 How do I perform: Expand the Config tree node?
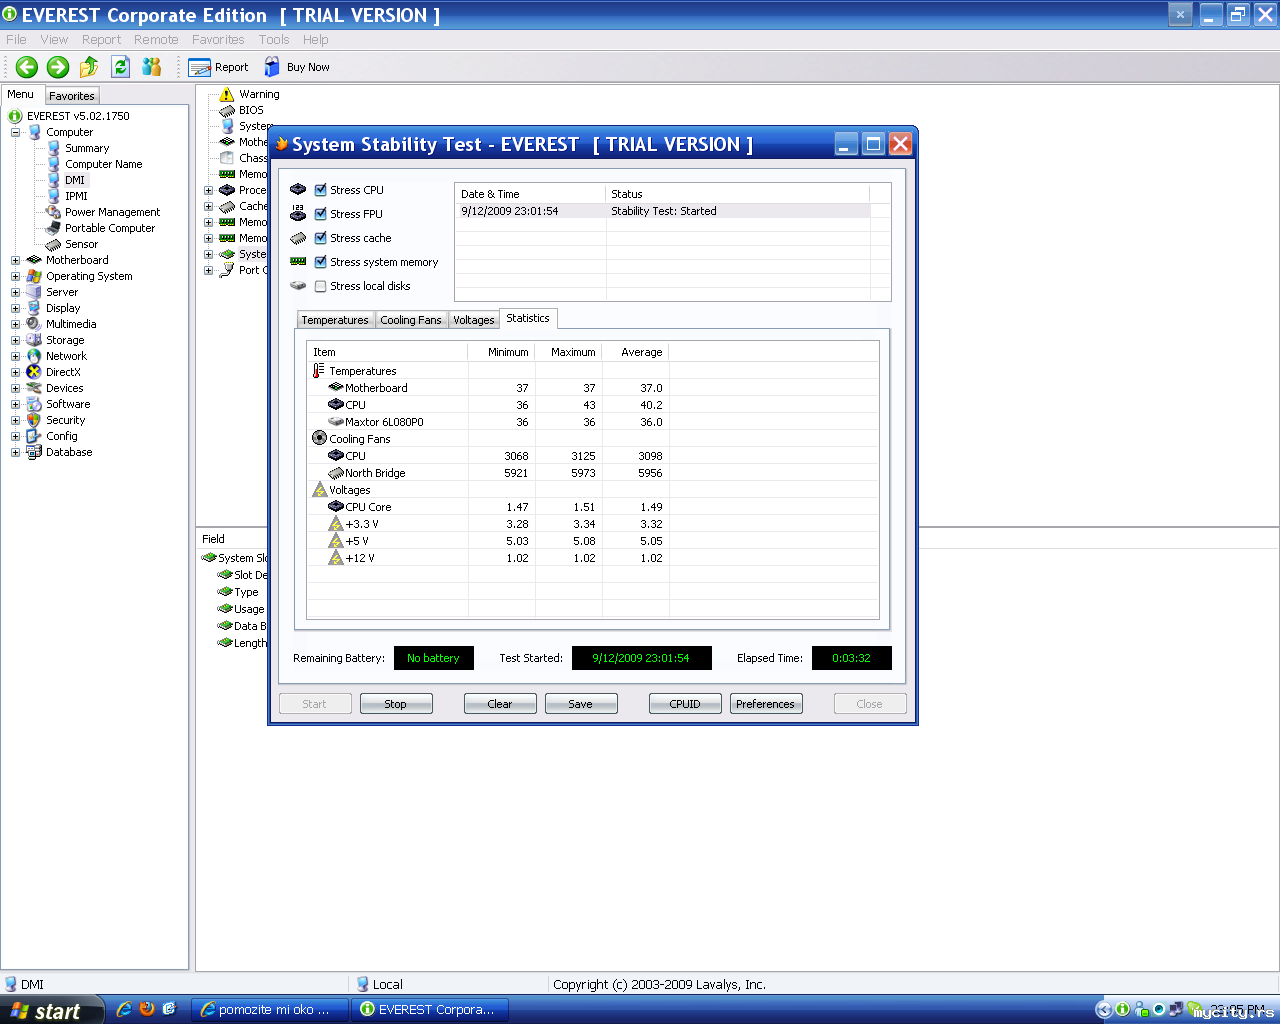[16, 436]
